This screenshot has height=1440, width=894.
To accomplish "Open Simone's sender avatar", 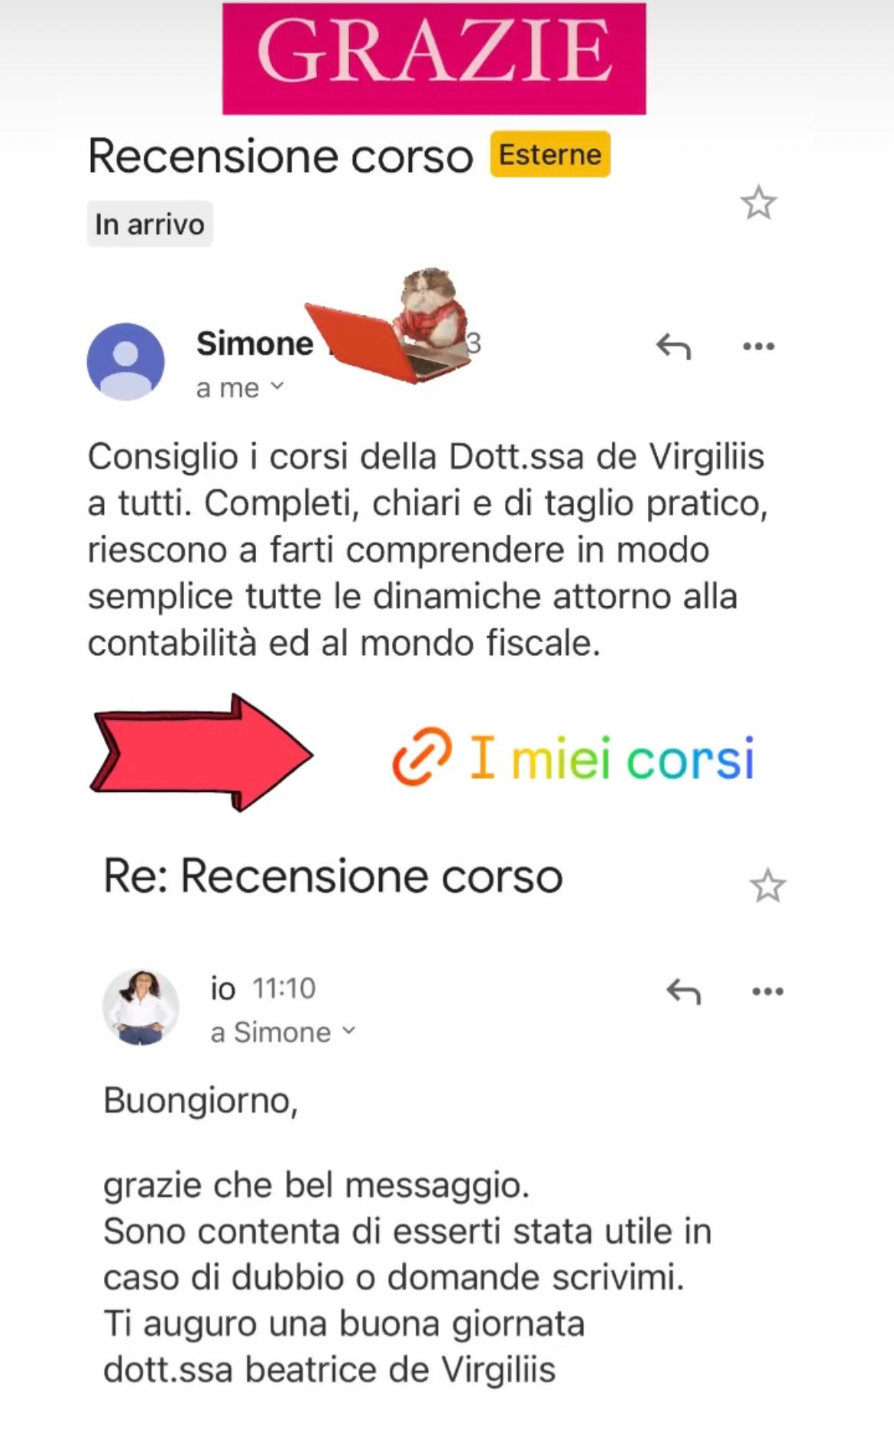I will [x=126, y=361].
